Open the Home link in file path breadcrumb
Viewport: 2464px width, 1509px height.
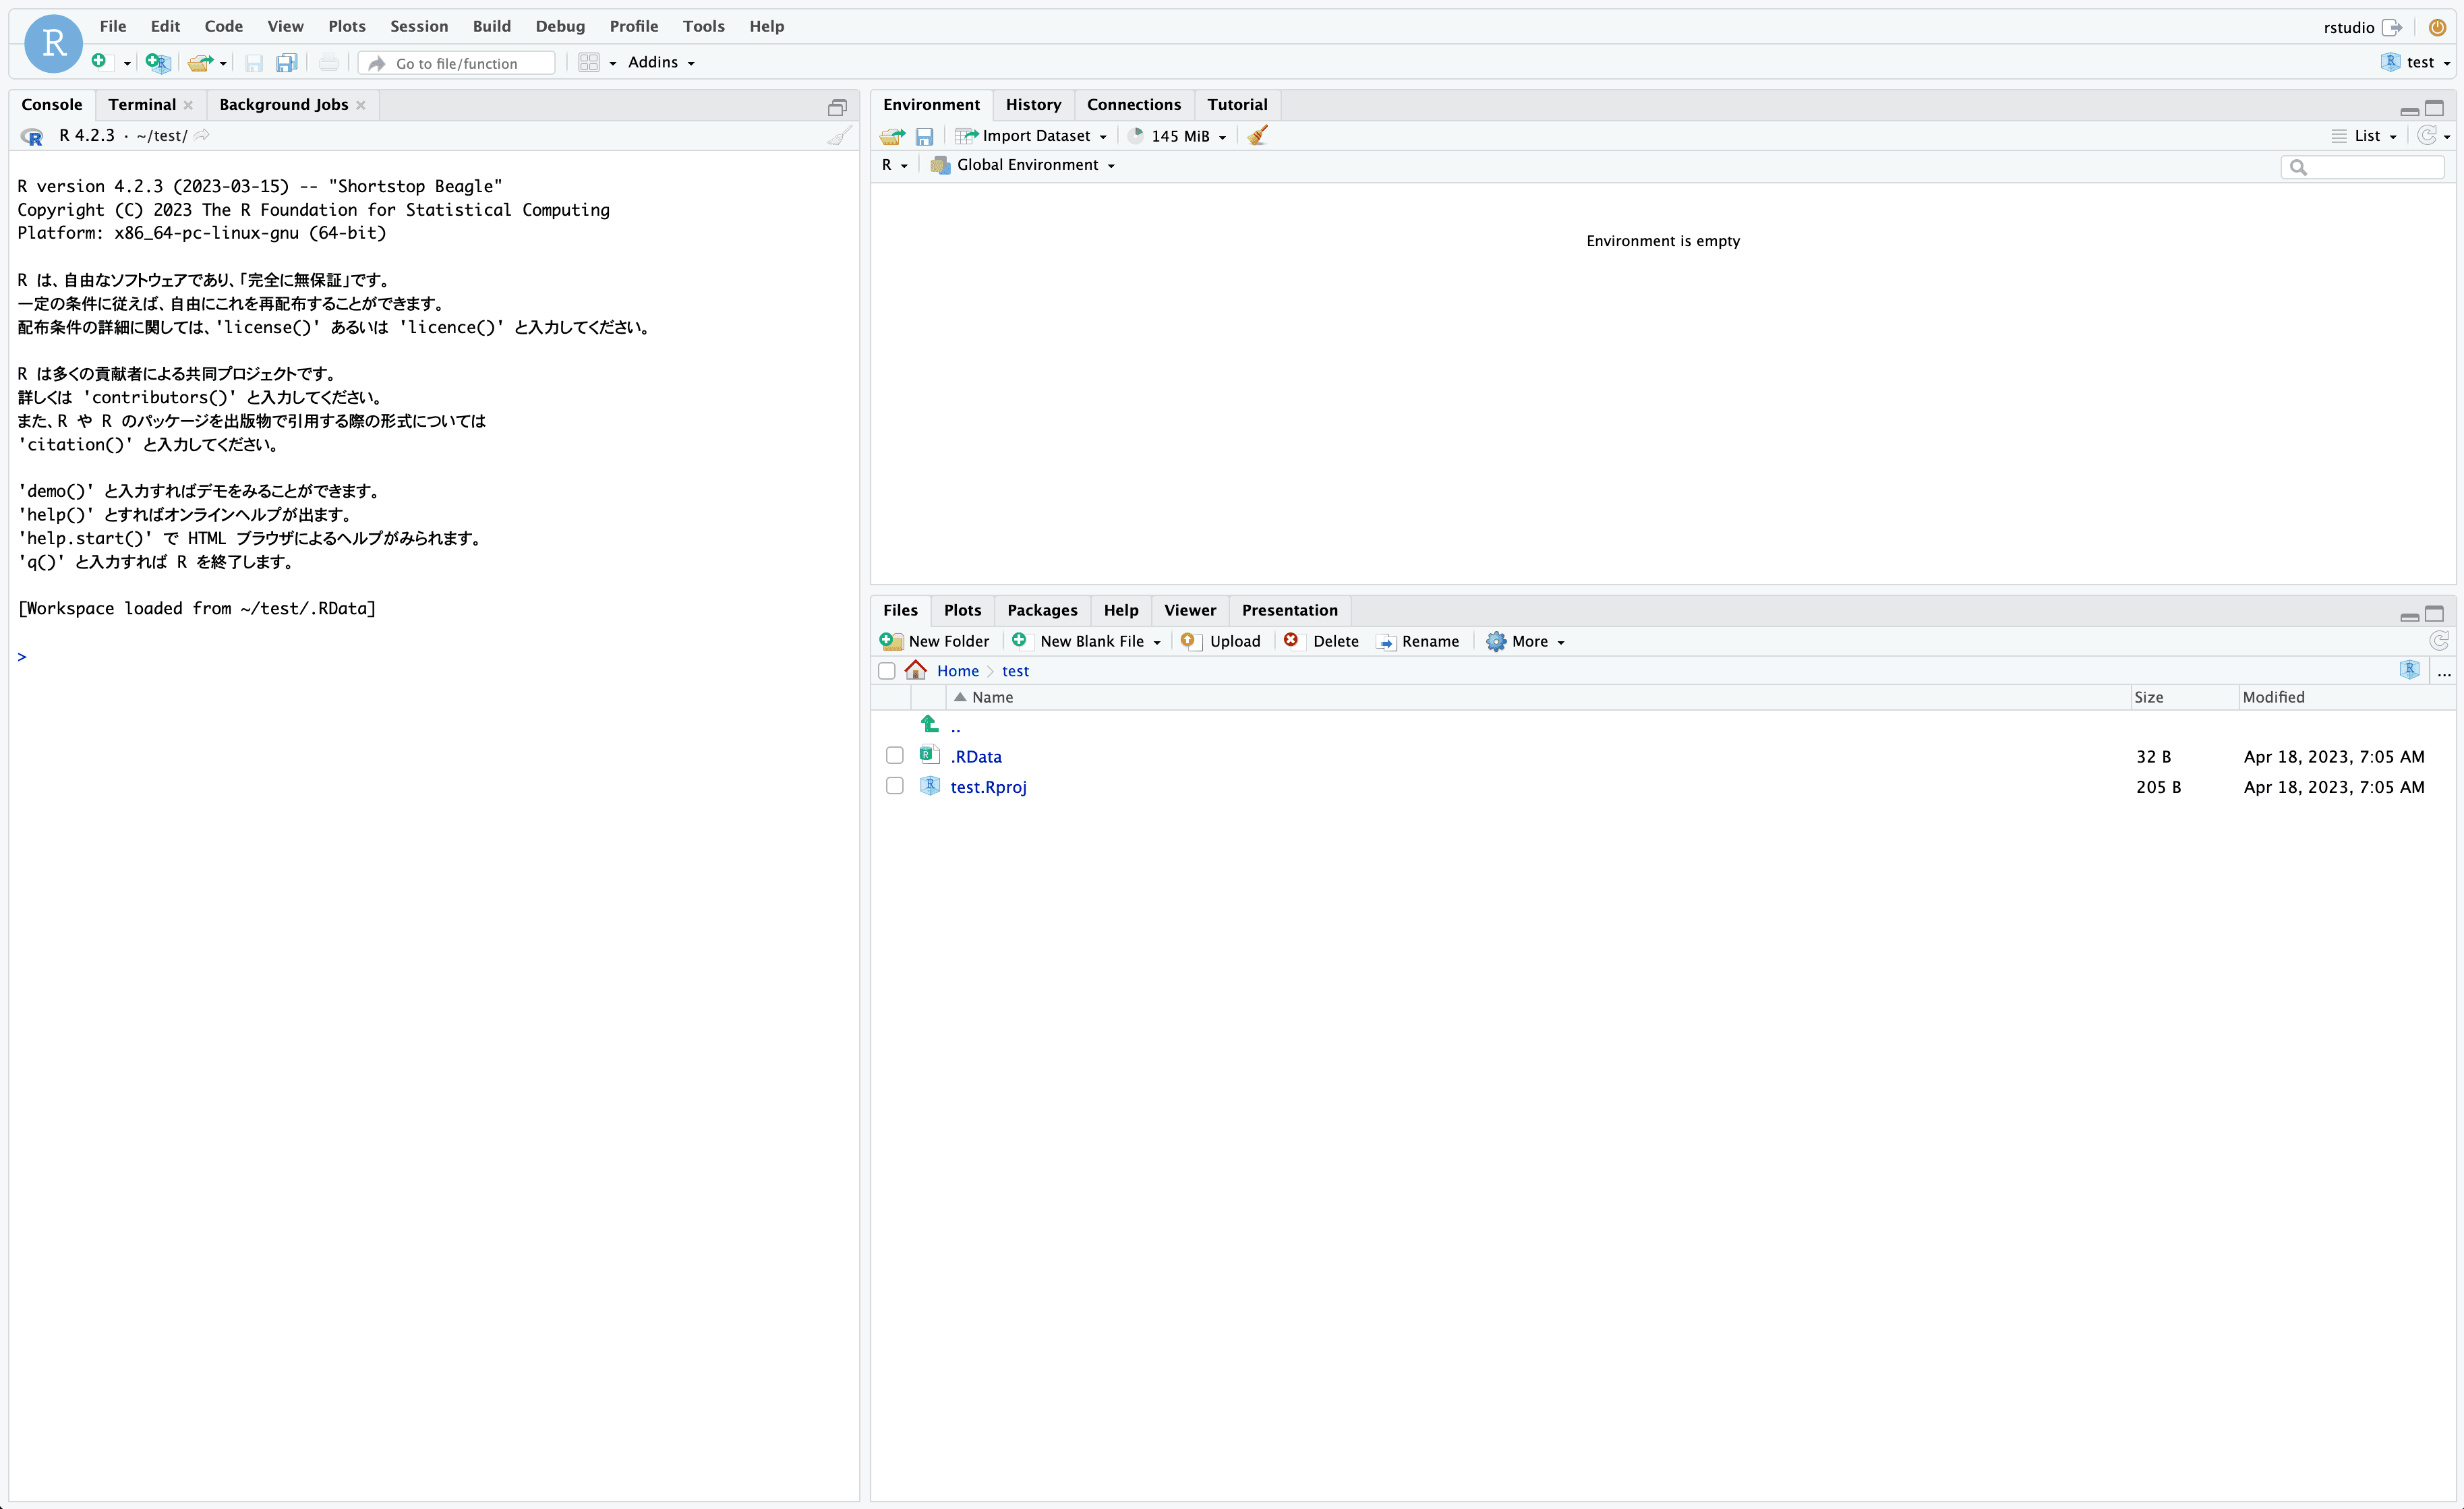click(958, 670)
